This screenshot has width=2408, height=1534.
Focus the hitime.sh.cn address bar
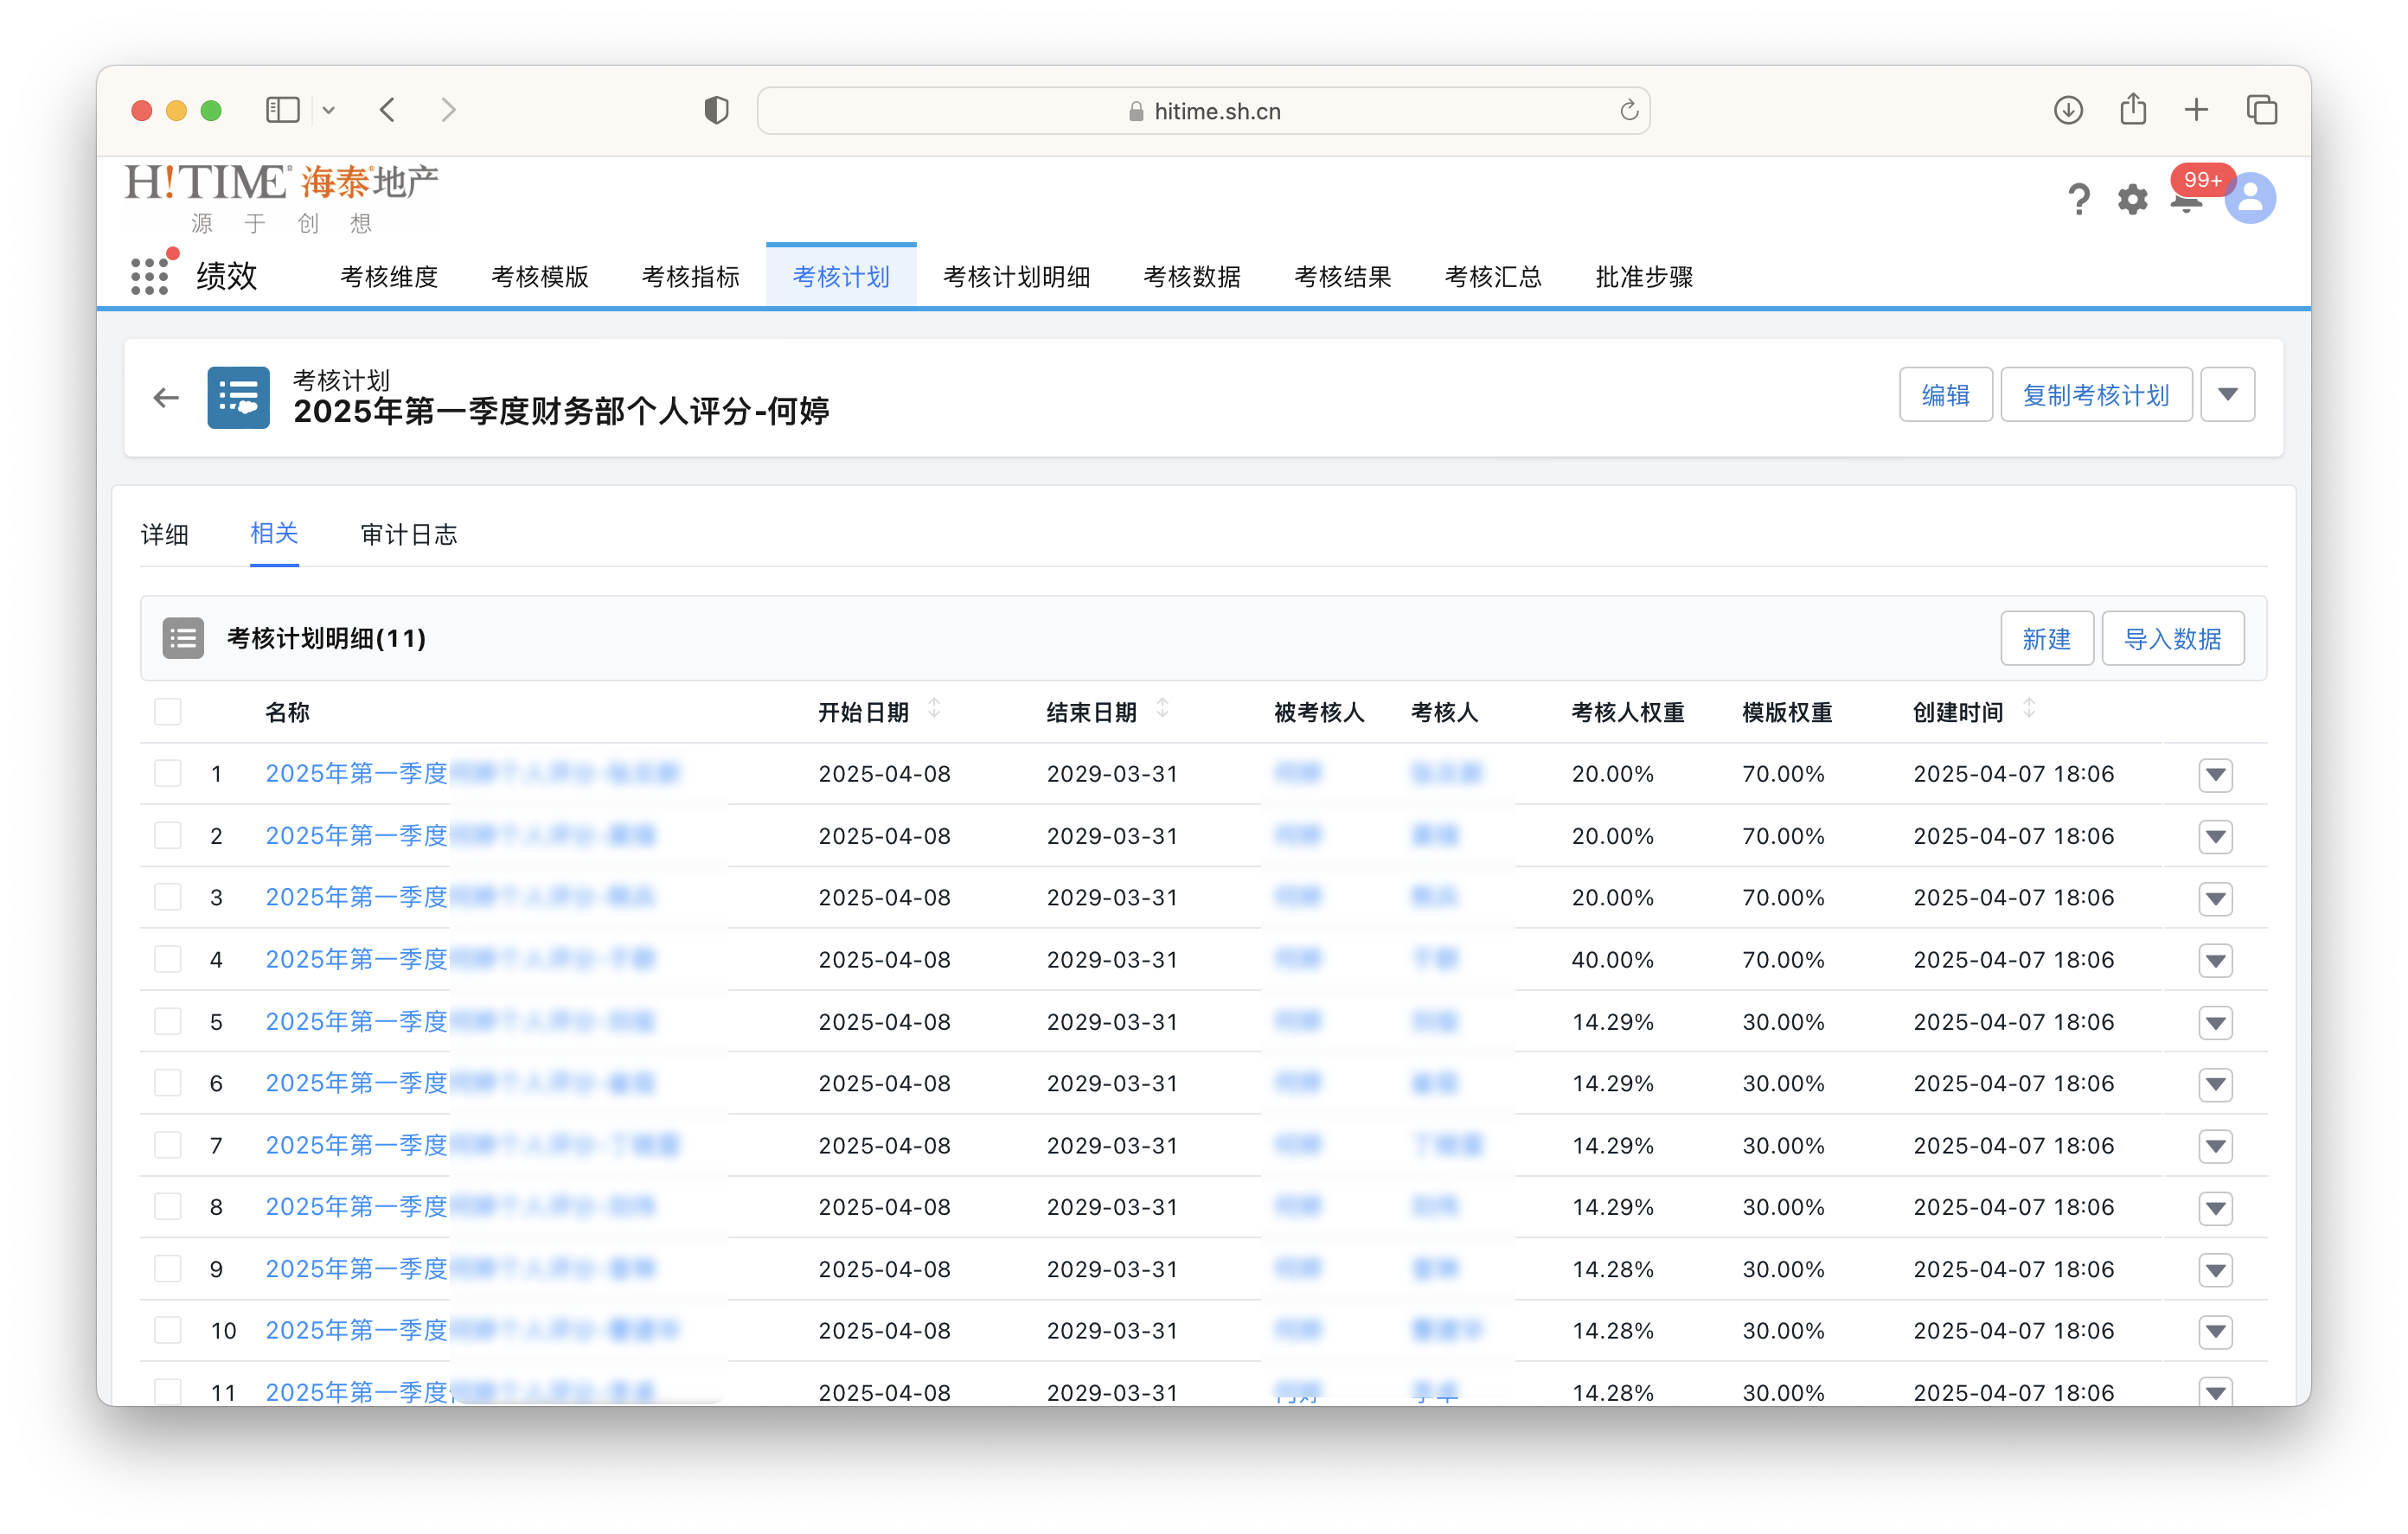pyautogui.click(x=1203, y=110)
